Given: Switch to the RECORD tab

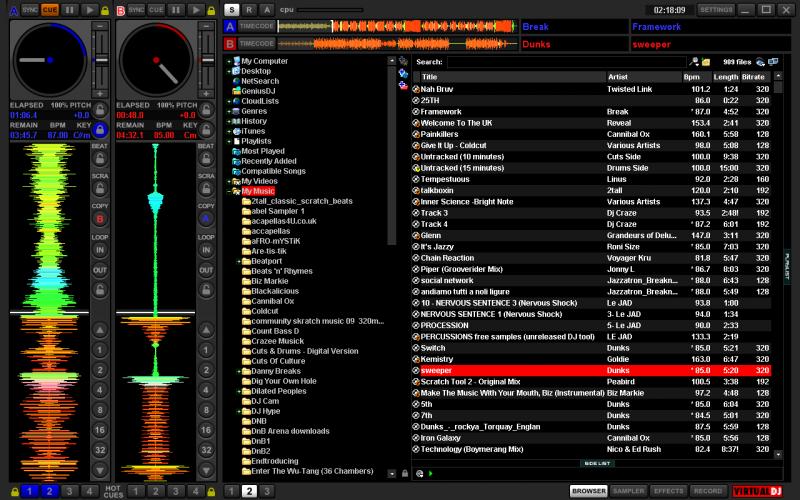Looking at the screenshot, I should (708, 491).
